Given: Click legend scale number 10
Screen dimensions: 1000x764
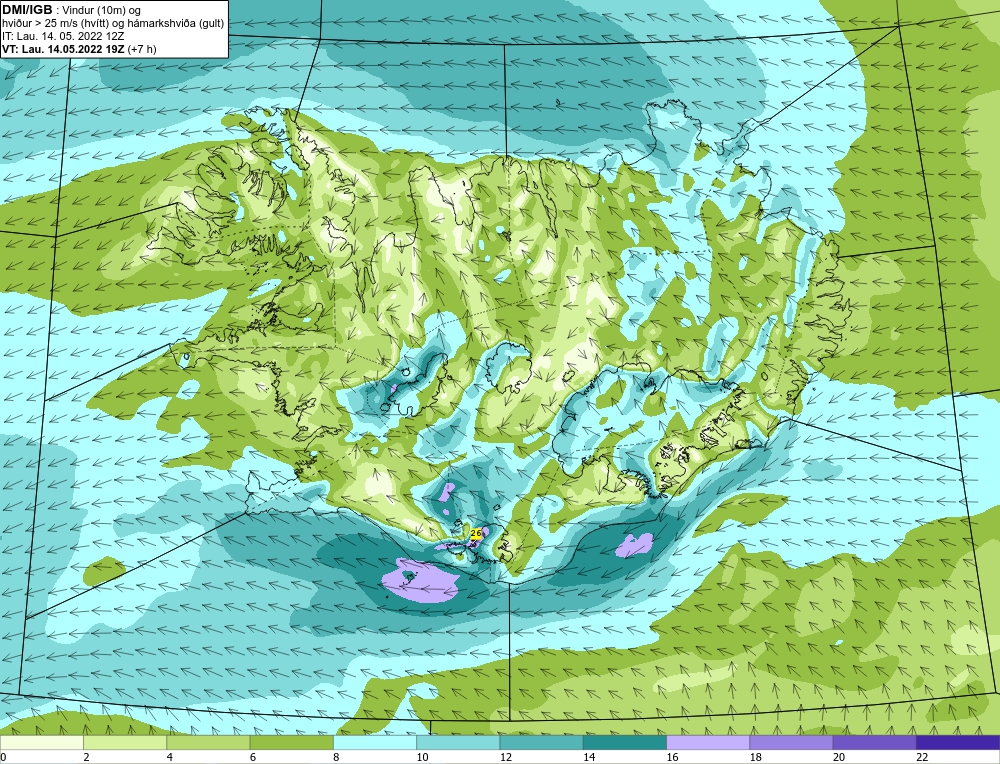Looking at the screenshot, I should (x=422, y=757).
